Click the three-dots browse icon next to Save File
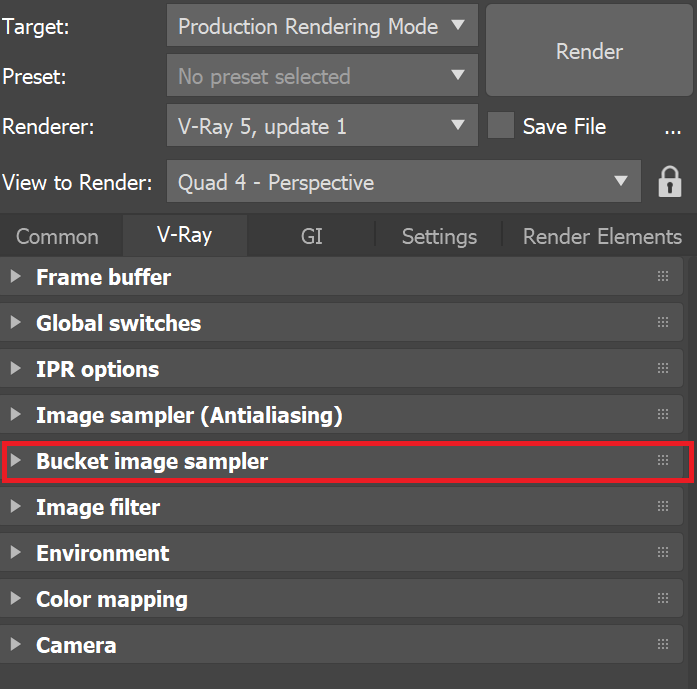The width and height of the screenshot is (697, 689). tap(672, 127)
